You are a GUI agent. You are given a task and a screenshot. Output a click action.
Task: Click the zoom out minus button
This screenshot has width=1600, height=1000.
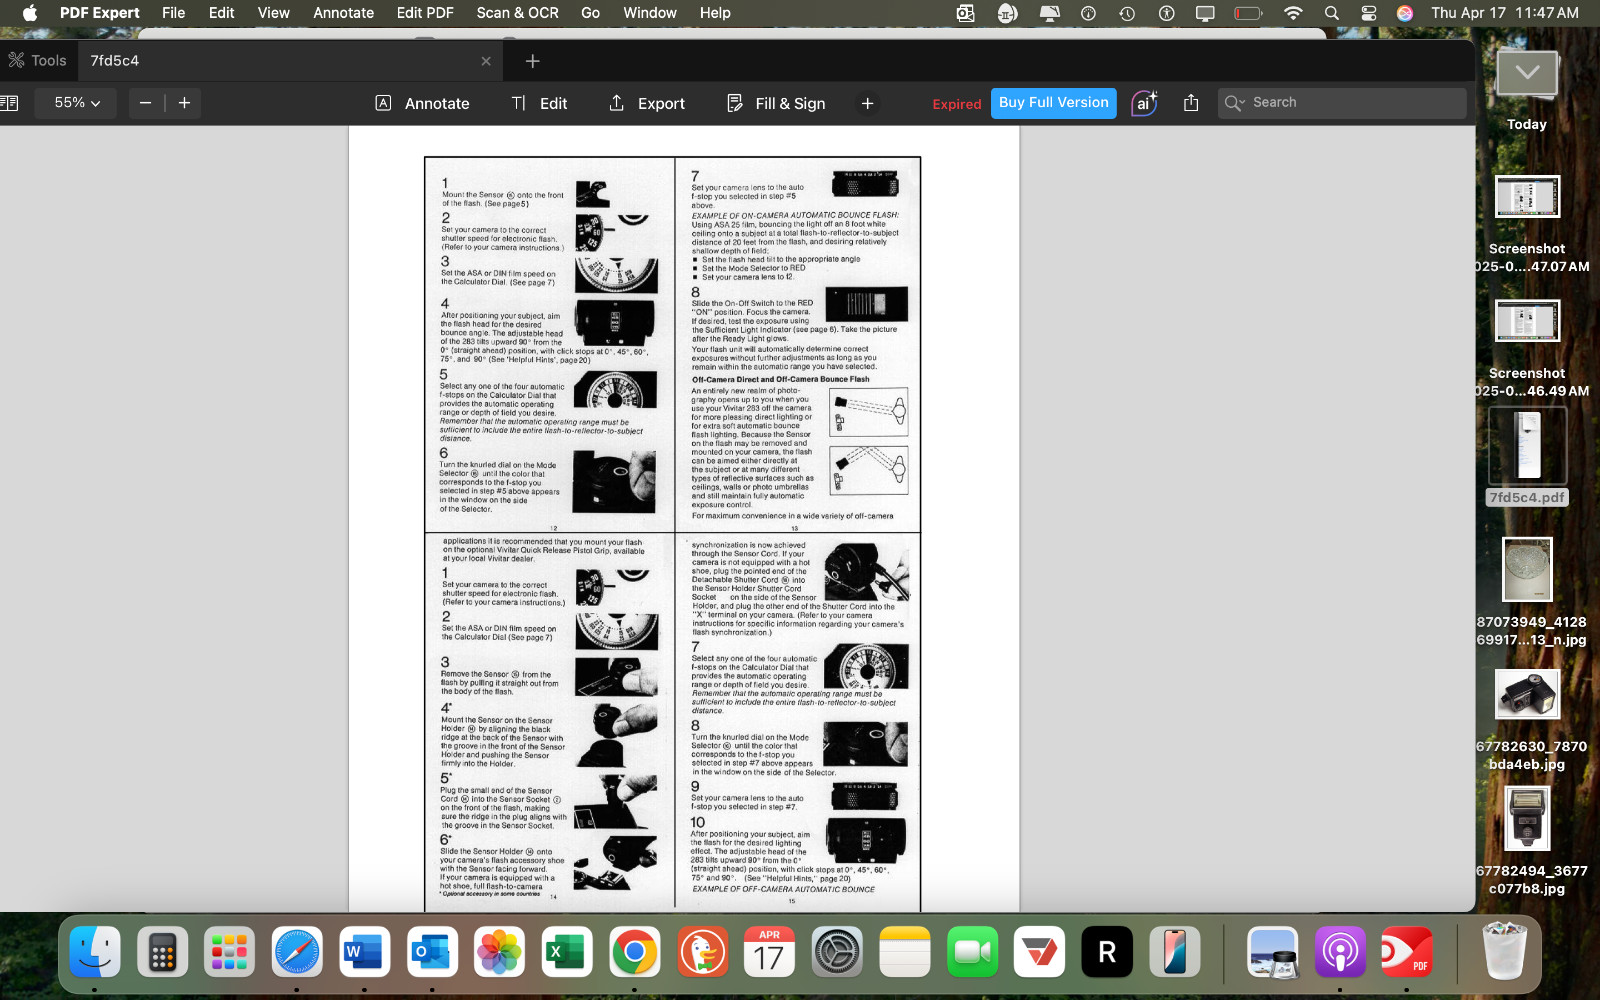point(146,103)
